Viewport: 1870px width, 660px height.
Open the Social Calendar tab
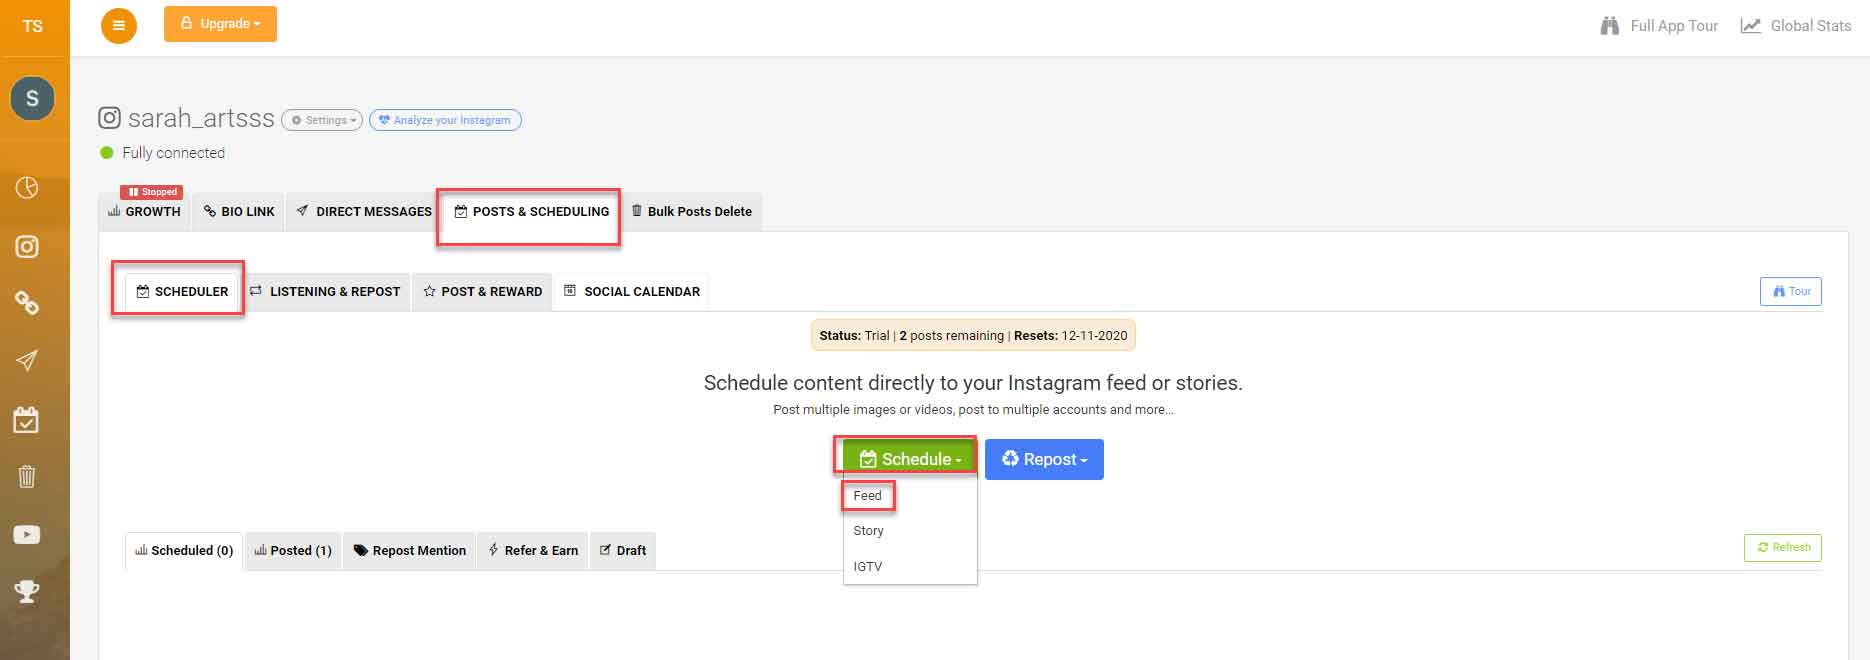[631, 291]
